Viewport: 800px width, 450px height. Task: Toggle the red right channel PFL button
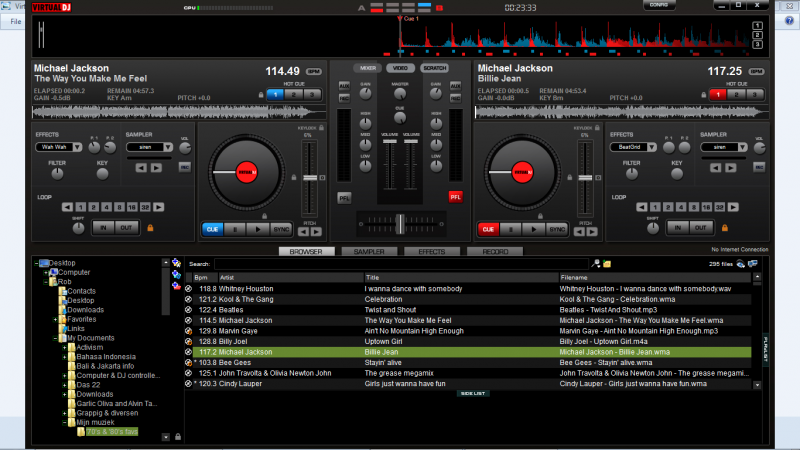(x=455, y=197)
